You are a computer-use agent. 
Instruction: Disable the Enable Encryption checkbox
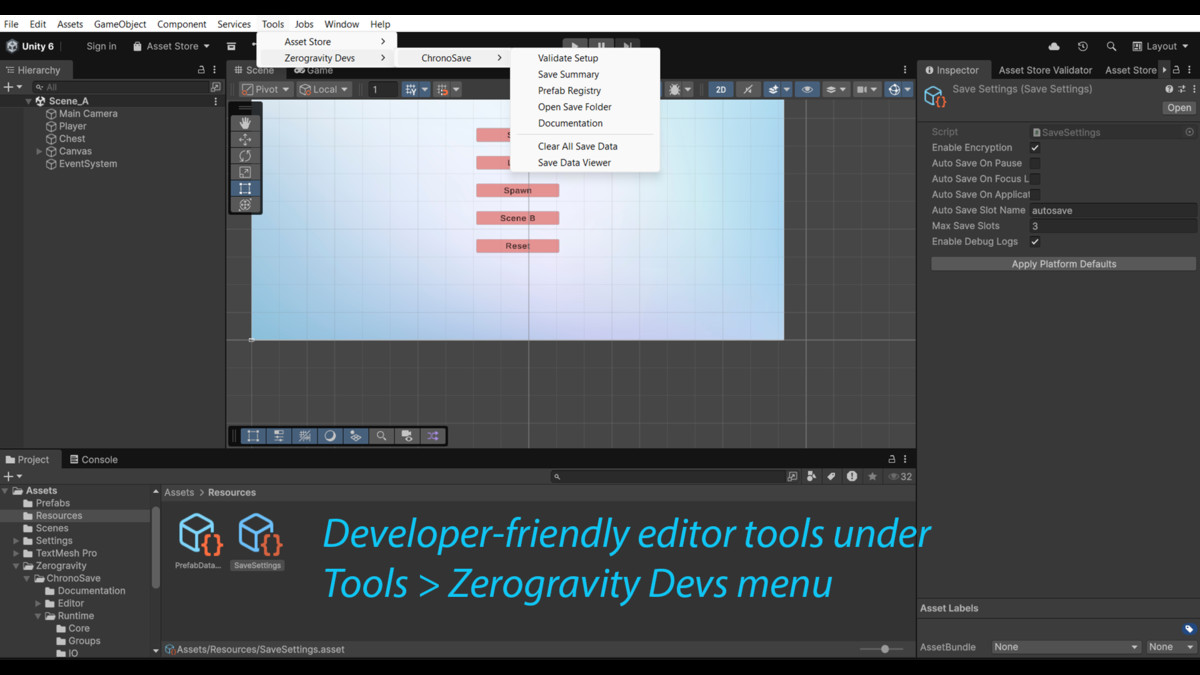1035,148
